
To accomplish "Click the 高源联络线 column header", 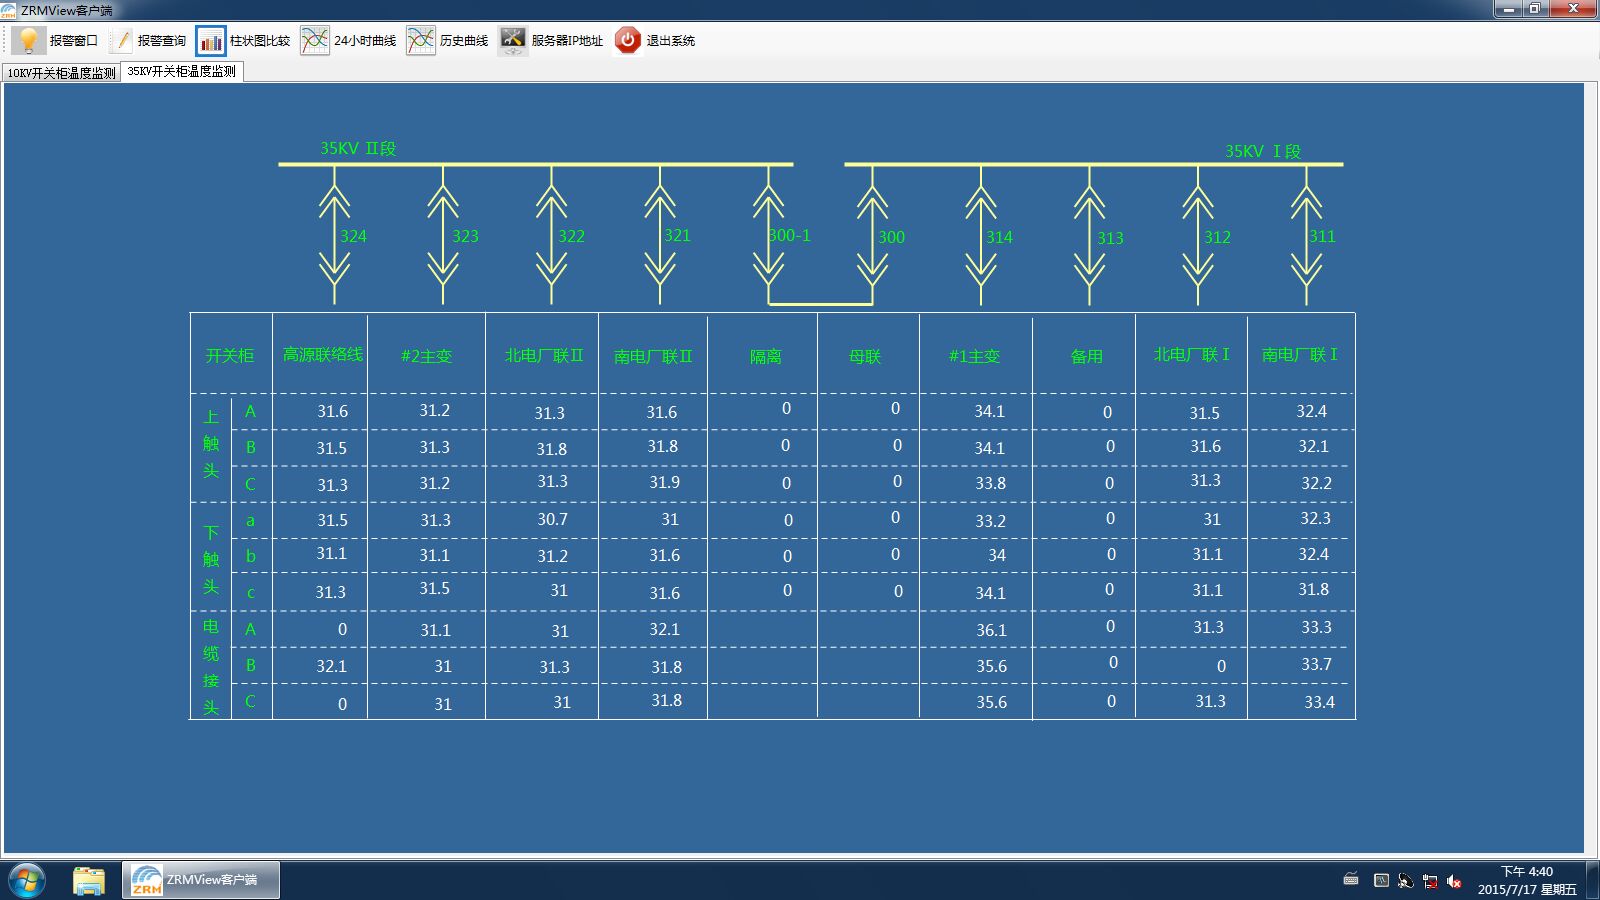I will coord(322,355).
